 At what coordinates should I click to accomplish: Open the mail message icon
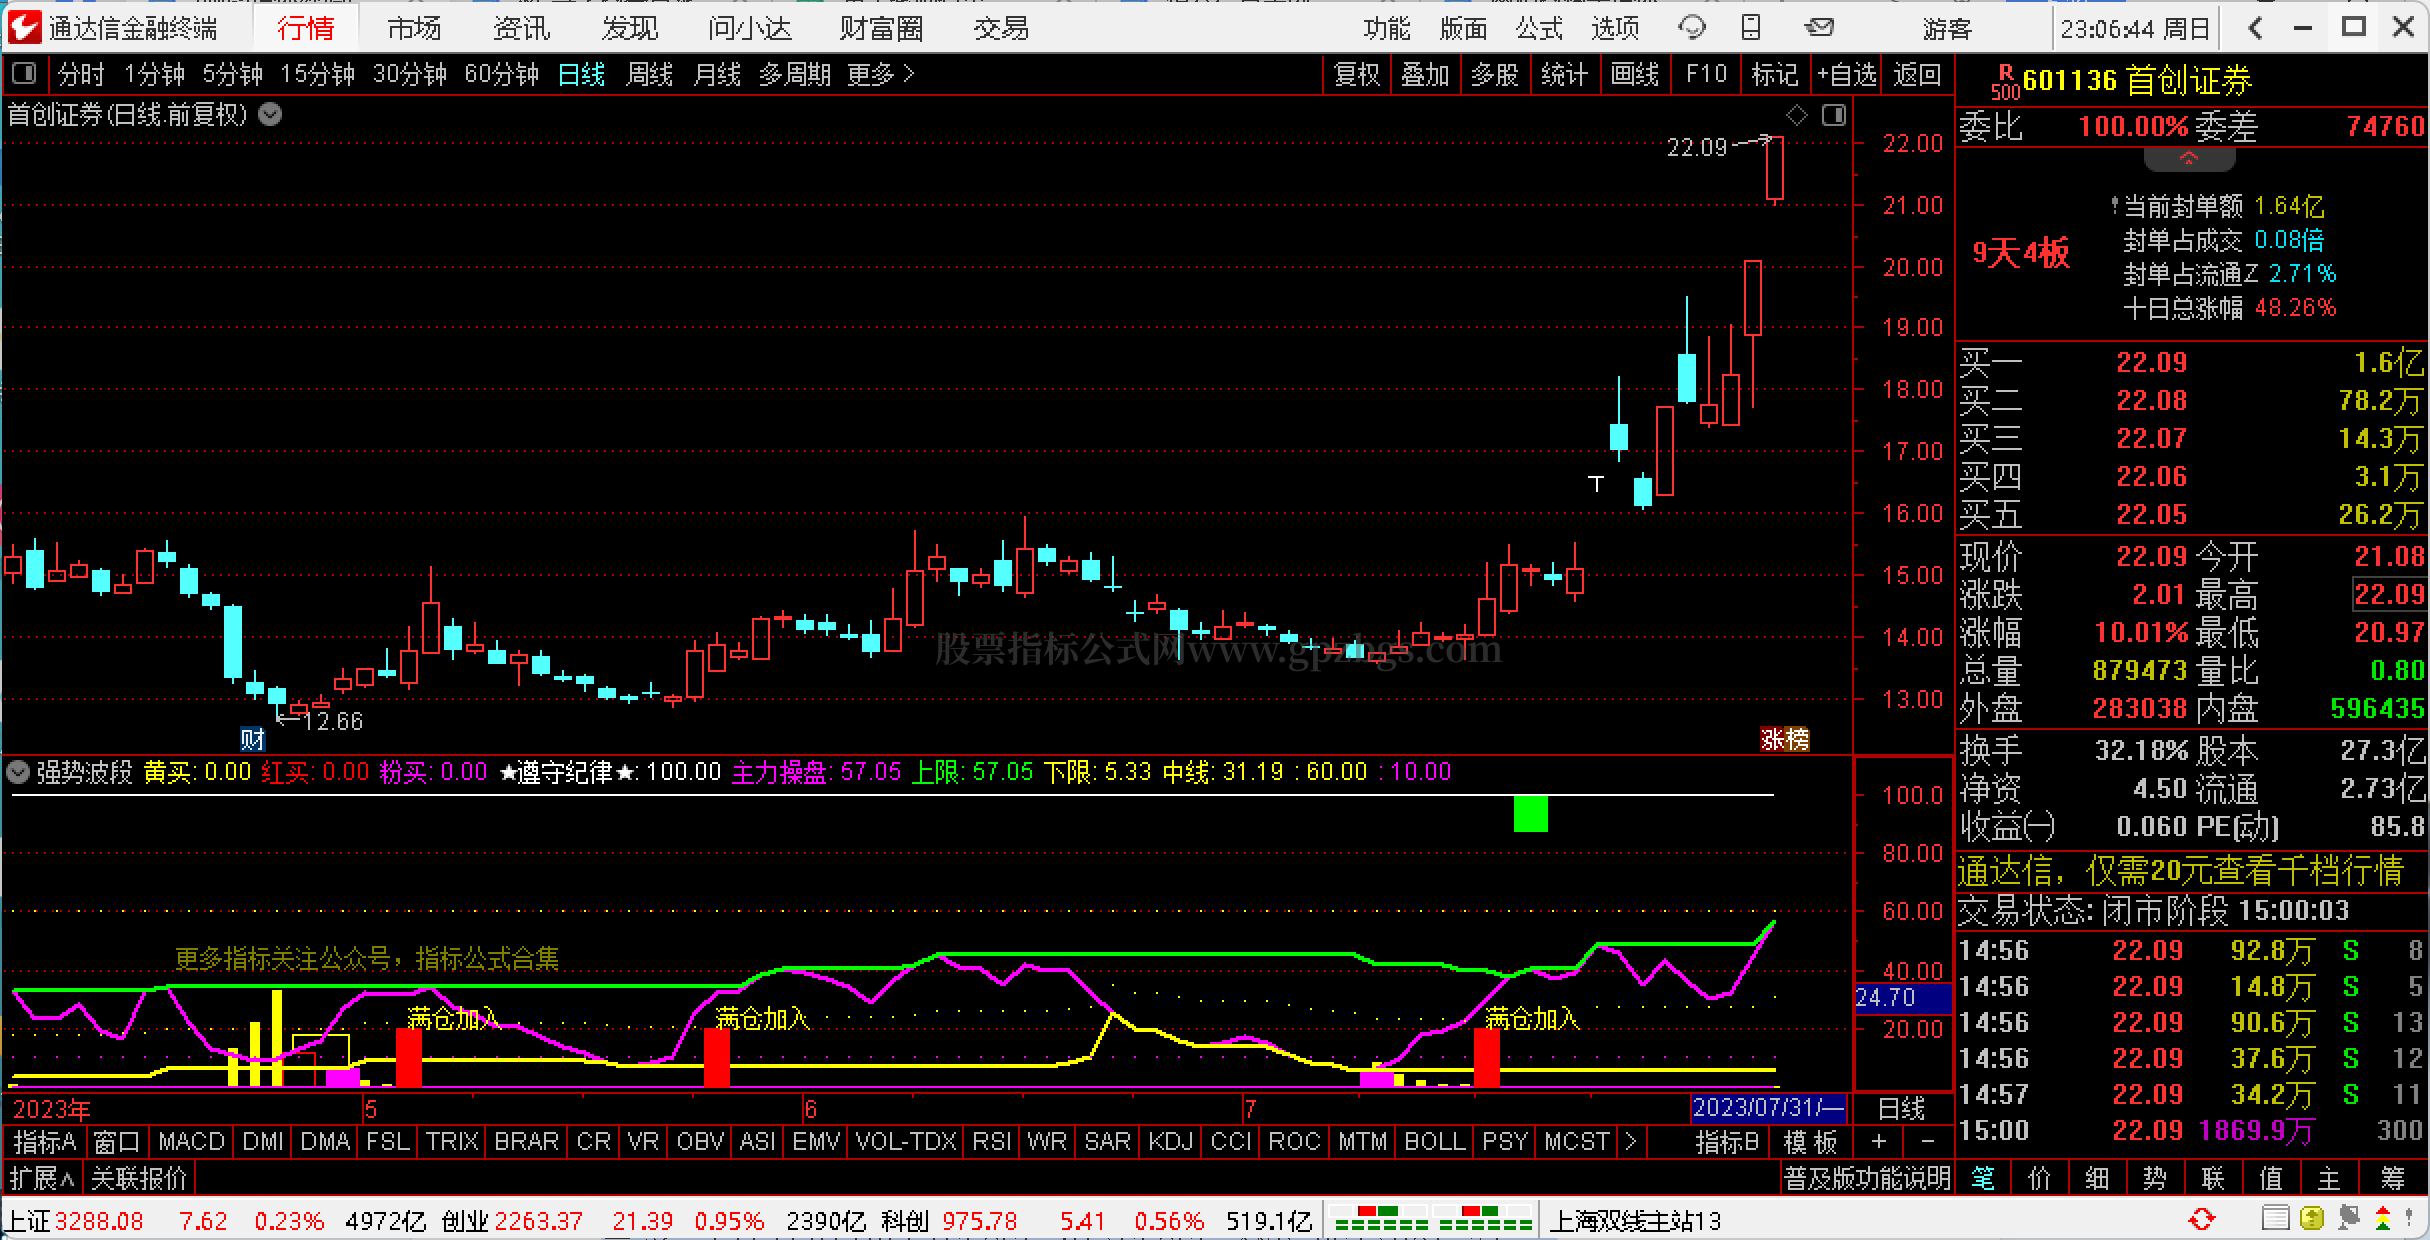1819,28
